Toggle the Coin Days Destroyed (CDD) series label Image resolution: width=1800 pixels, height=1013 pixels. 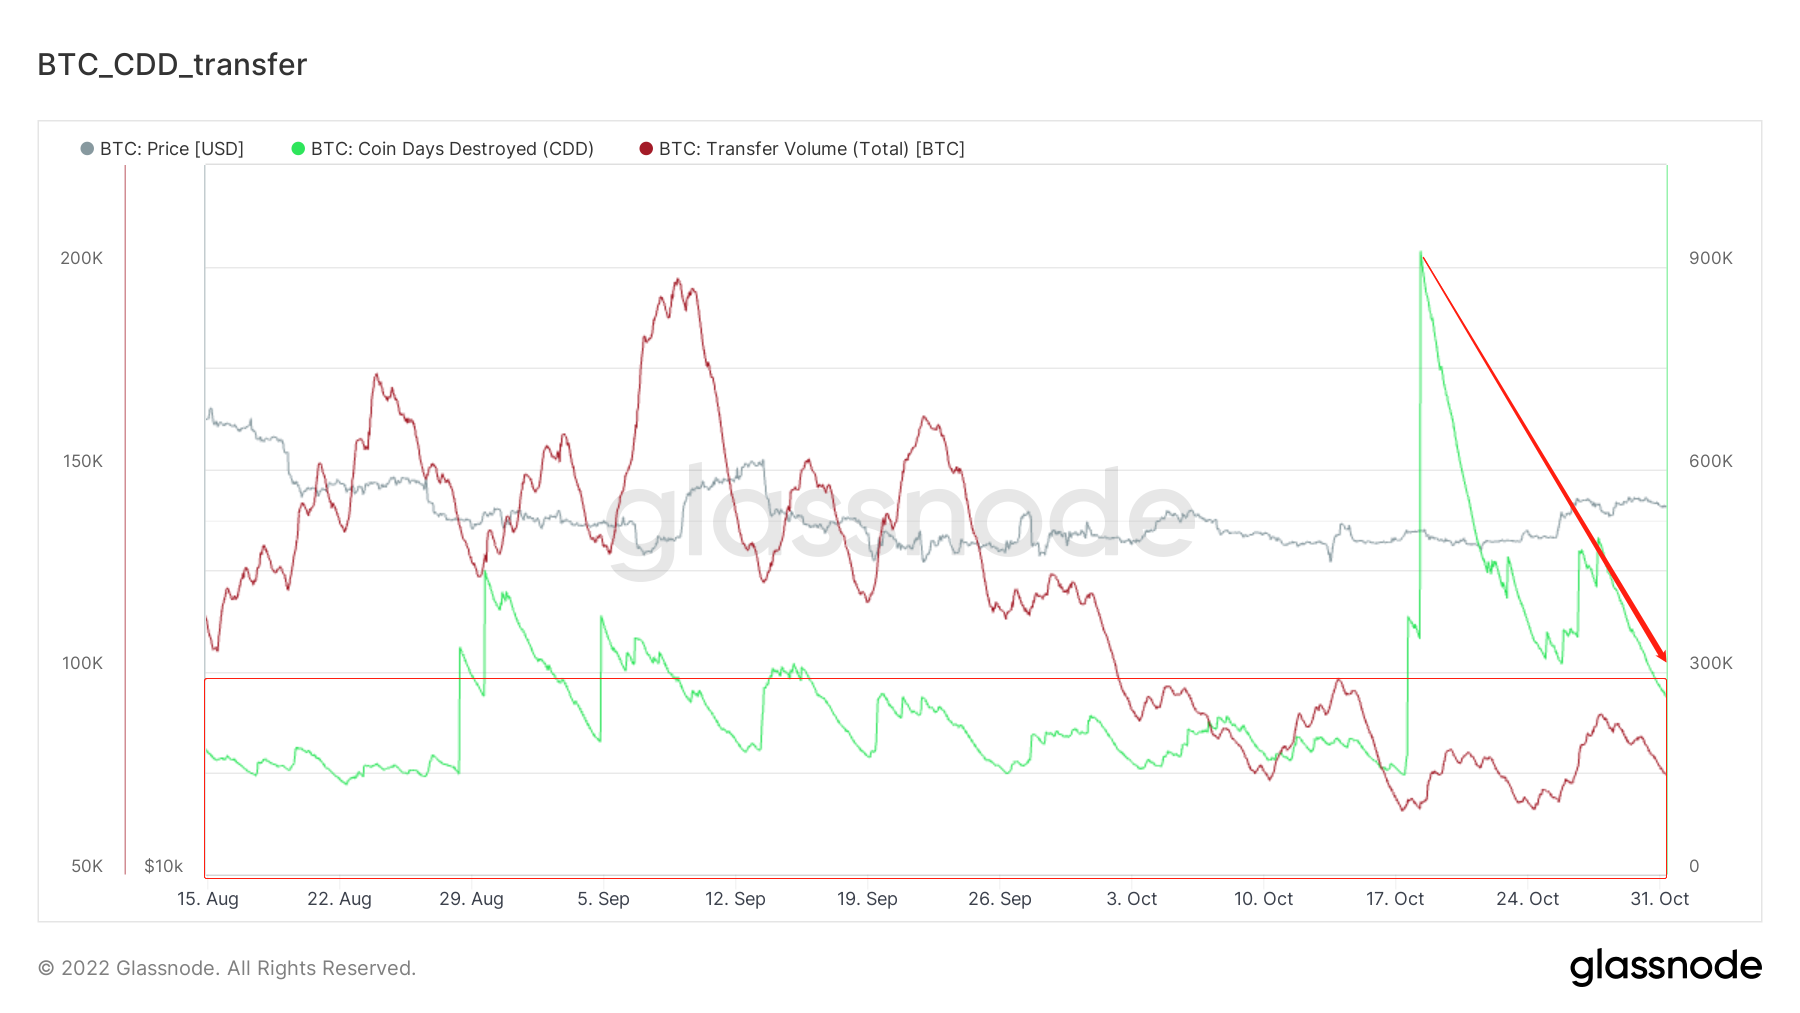click(x=452, y=149)
